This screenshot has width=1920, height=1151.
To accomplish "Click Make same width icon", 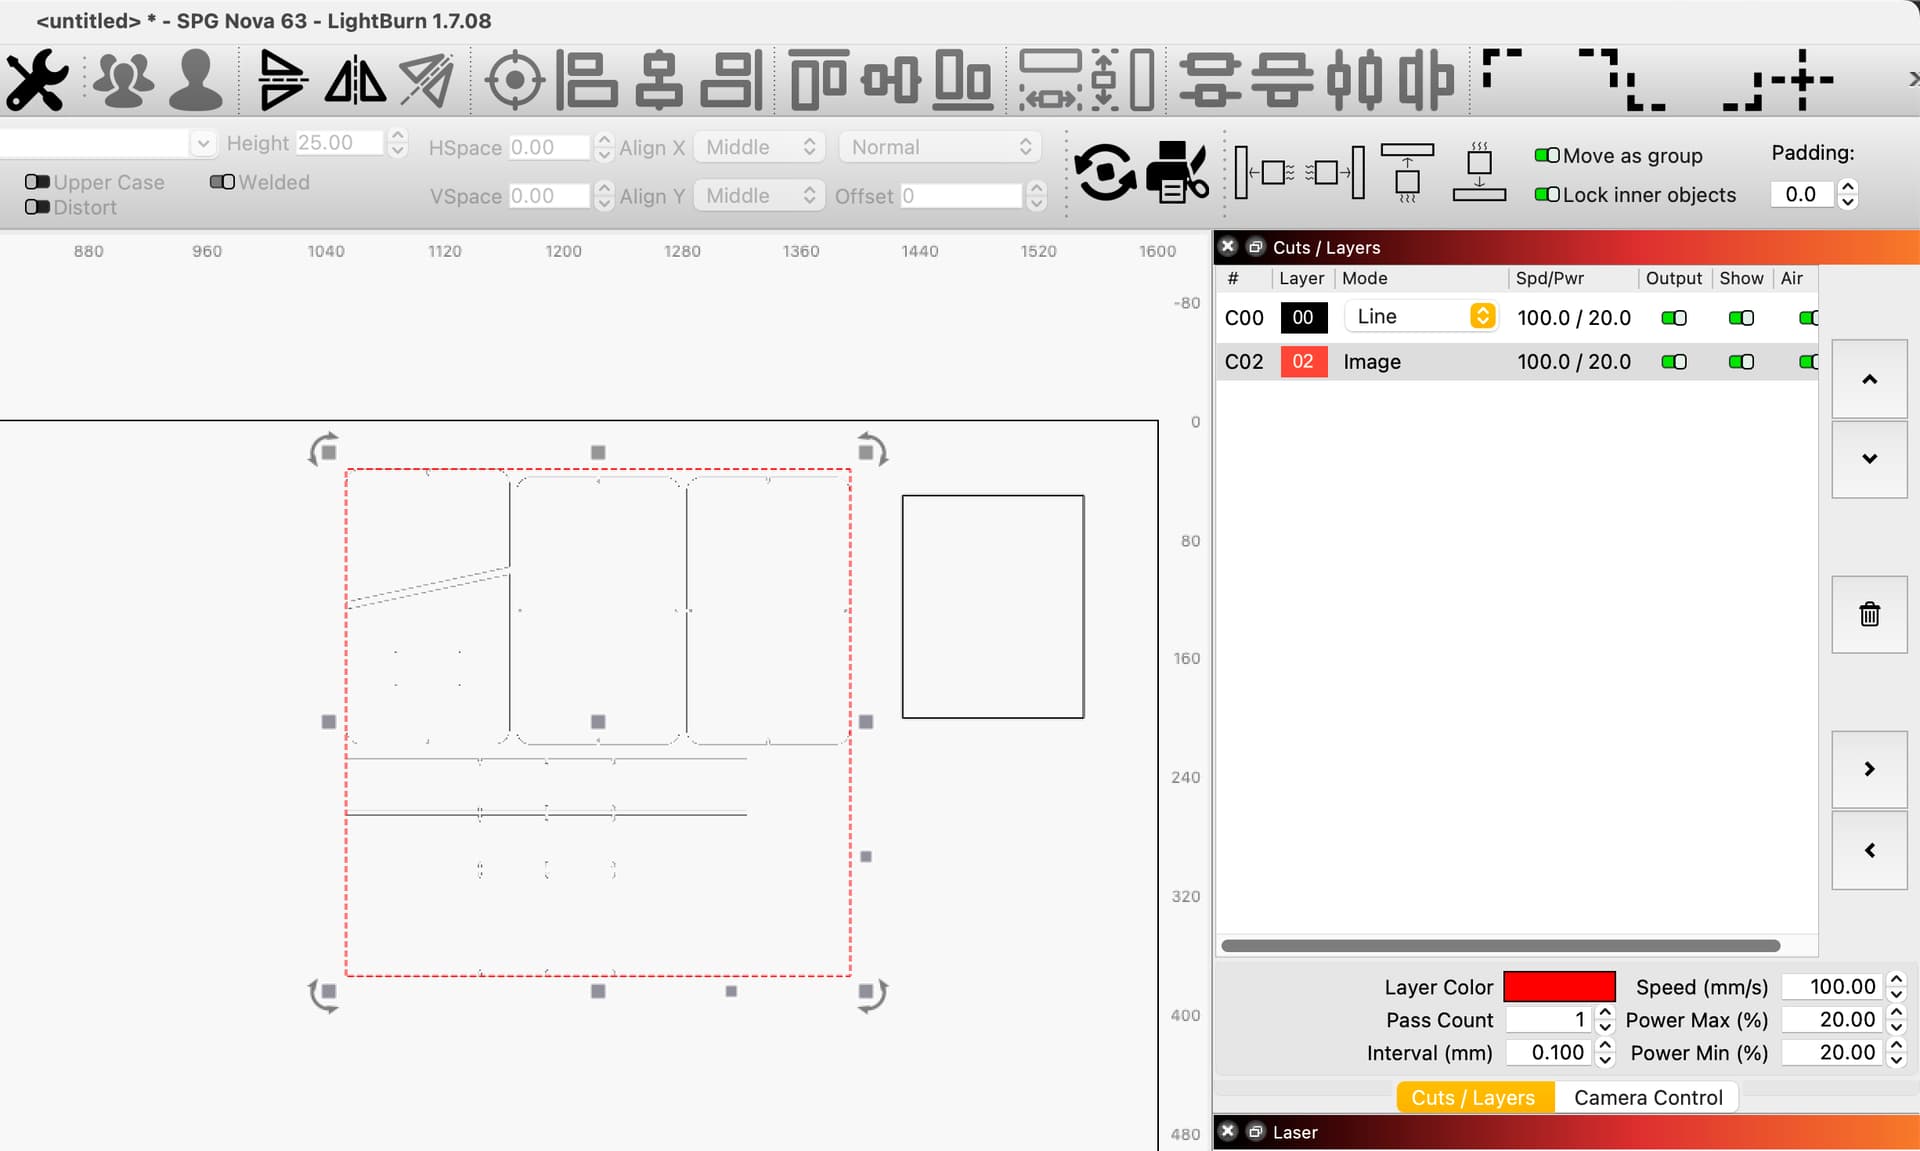I will (x=1050, y=80).
